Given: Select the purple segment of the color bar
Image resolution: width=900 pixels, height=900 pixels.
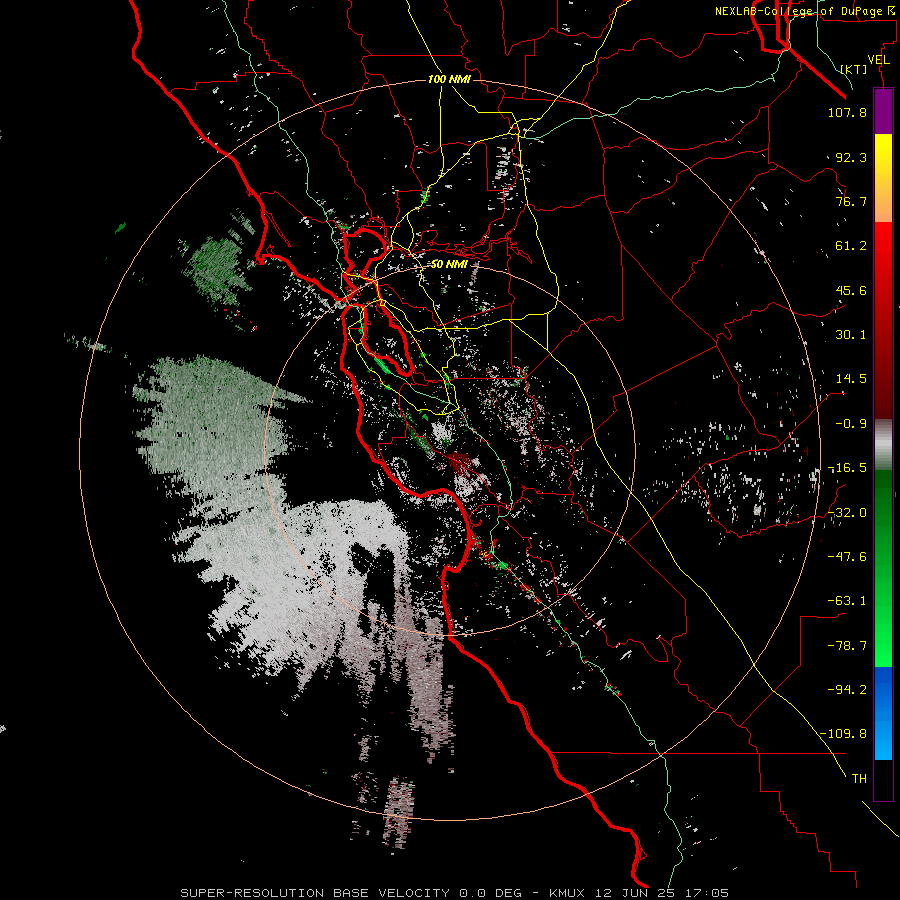Looking at the screenshot, I should 883,112.
